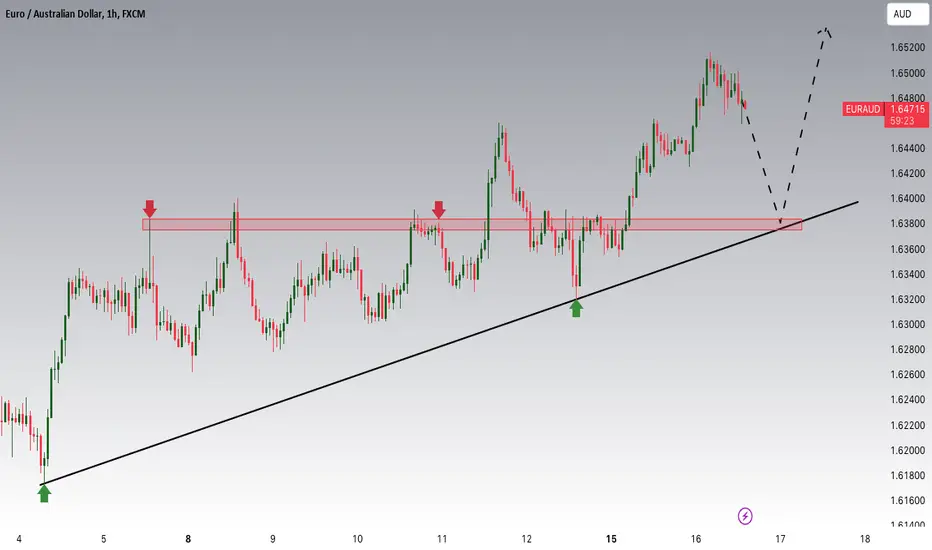This screenshot has height=550, width=932.
Task: Click date label 9 on time axis
Action: 273,539
